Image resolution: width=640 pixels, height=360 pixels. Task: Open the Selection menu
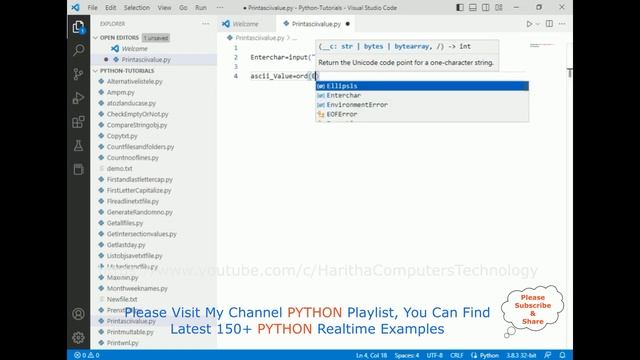[x=137, y=7]
